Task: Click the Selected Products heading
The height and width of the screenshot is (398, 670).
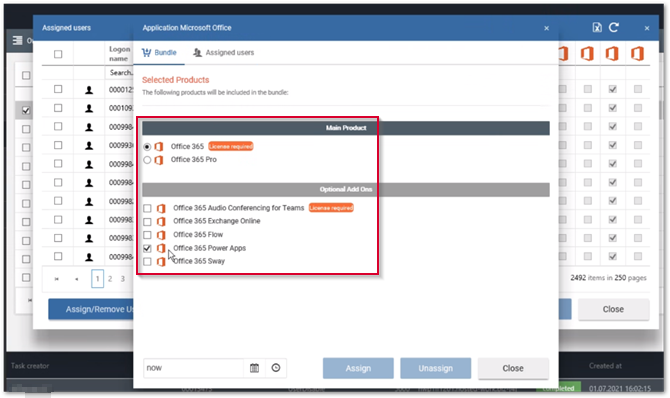Action: coord(176,80)
